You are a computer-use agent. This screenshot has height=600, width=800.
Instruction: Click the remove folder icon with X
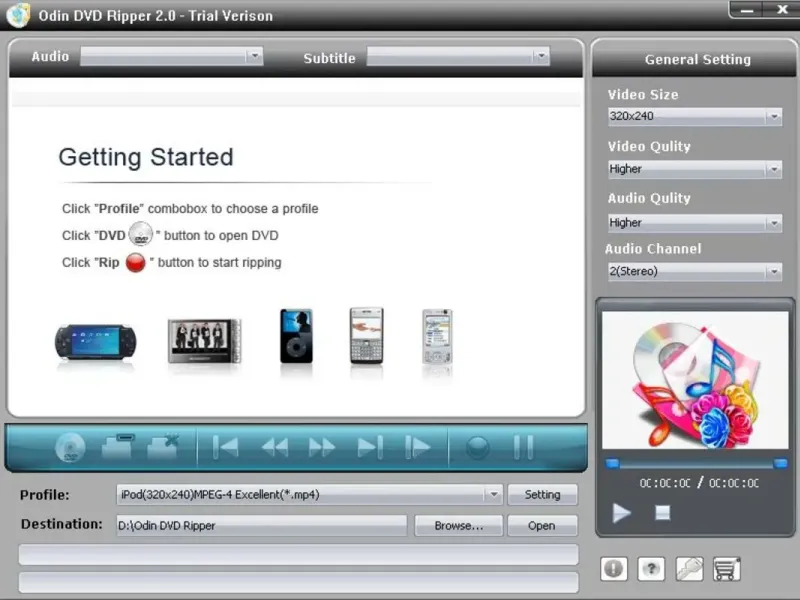pyautogui.click(x=163, y=447)
